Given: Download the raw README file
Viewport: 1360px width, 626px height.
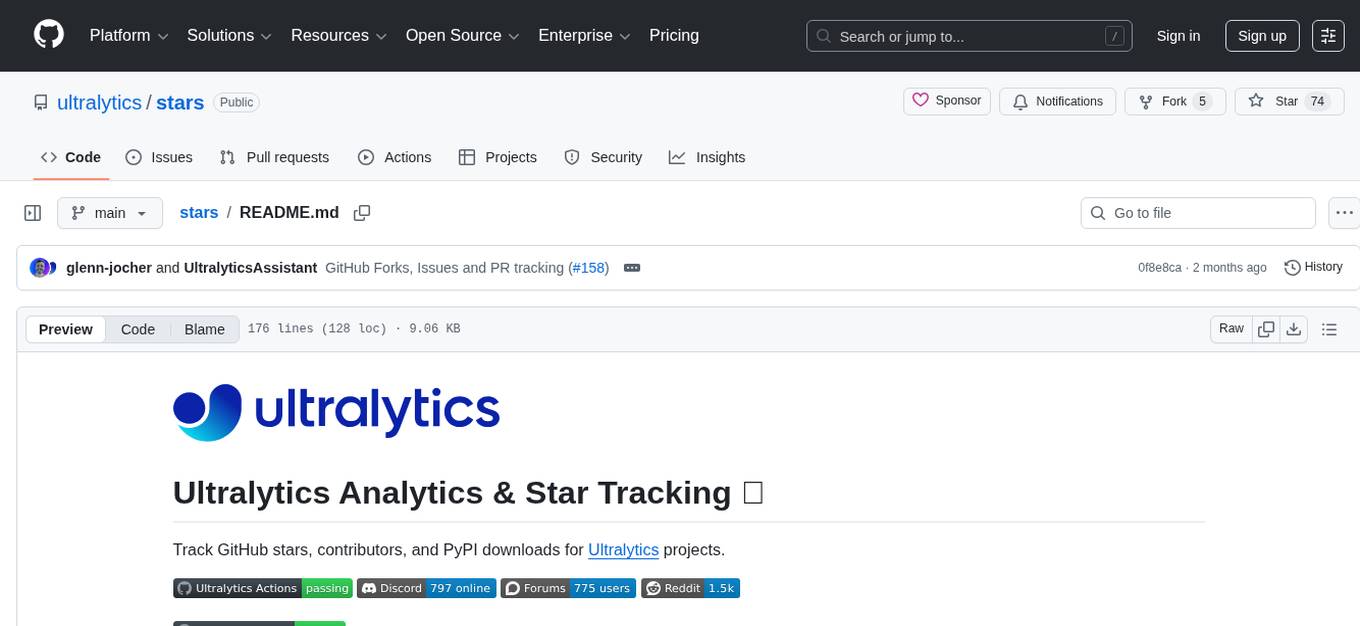Looking at the screenshot, I should pos(1293,329).
